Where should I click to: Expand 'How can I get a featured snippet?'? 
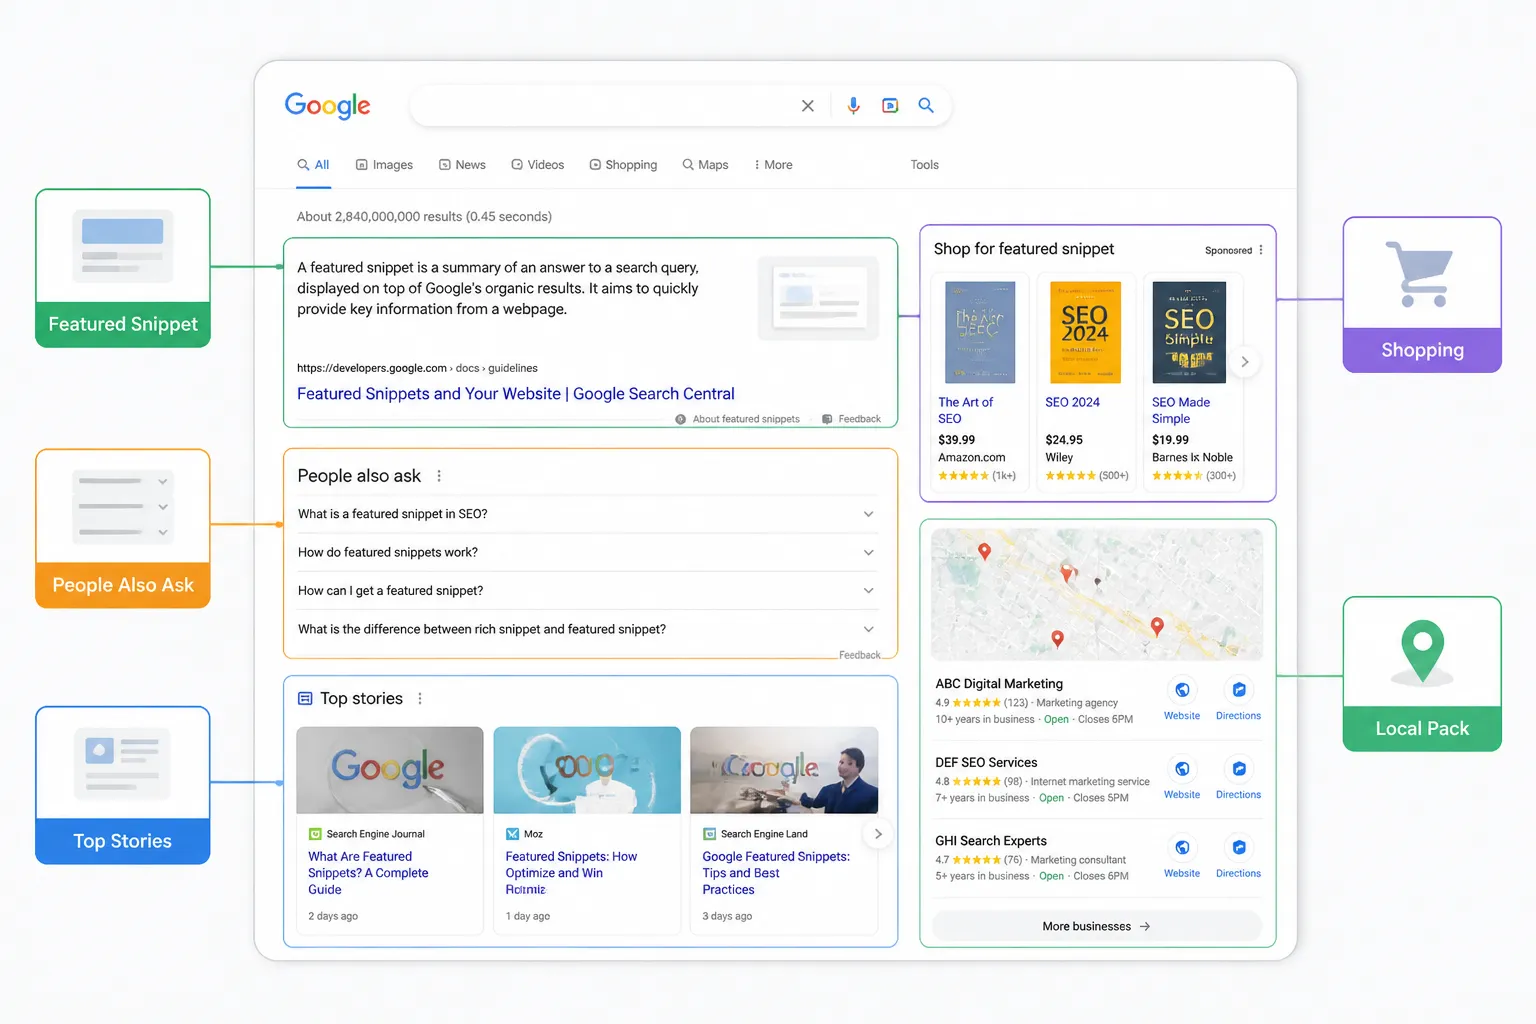[586, 591]
